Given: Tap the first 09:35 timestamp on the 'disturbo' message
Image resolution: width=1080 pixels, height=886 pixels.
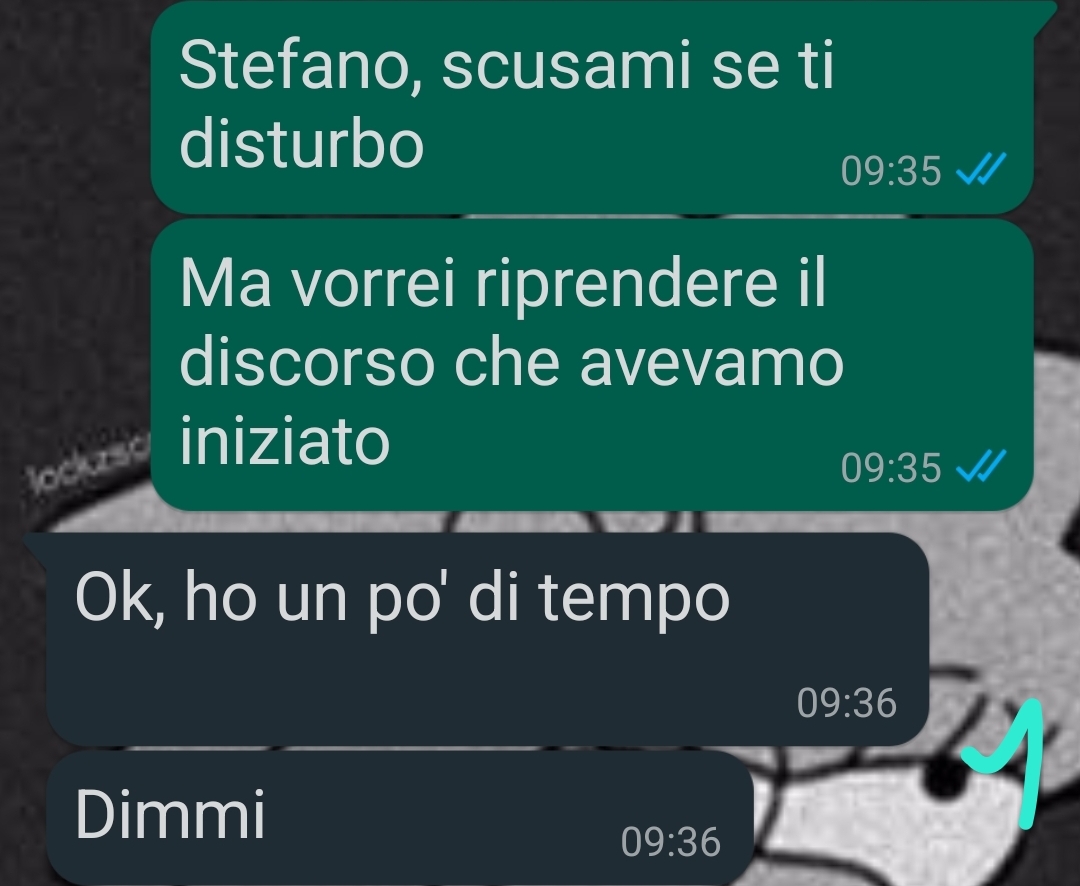Looking at the screenshot, I should tap(891, 170).
